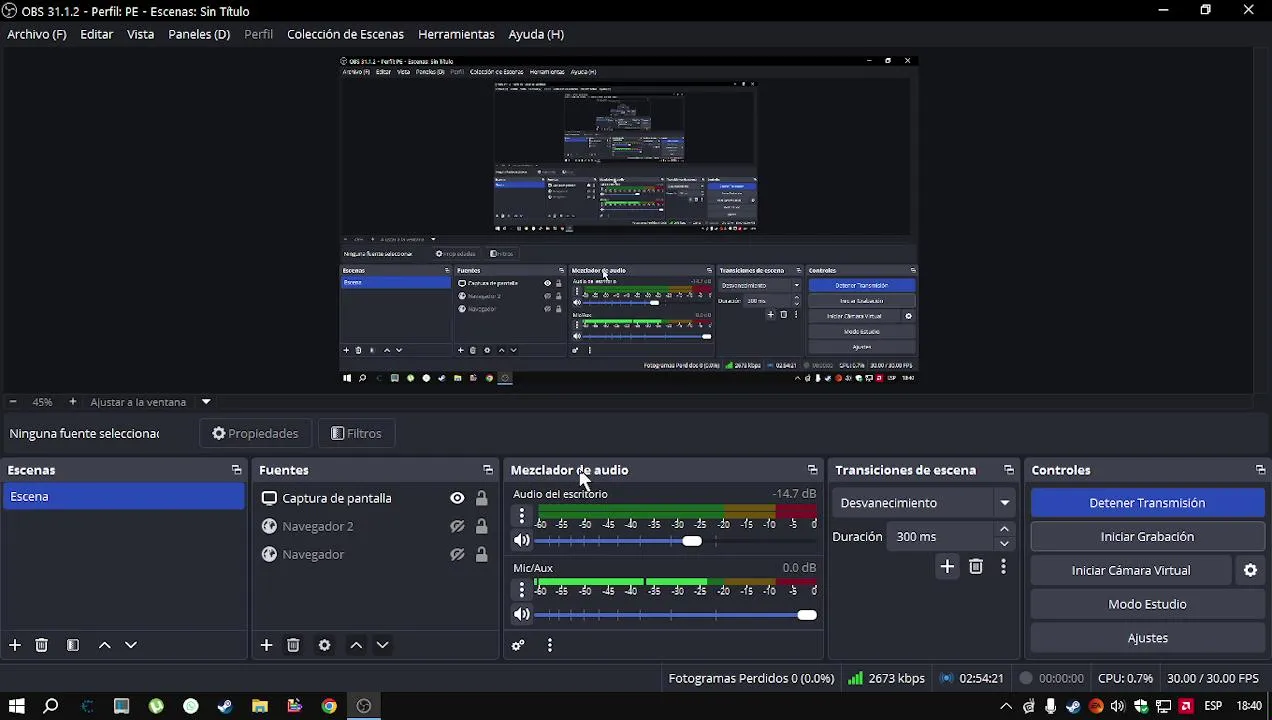
Task: Open scene filters icon in the Escenas panel
Action: pyautogui.click(x=73, y=645)
